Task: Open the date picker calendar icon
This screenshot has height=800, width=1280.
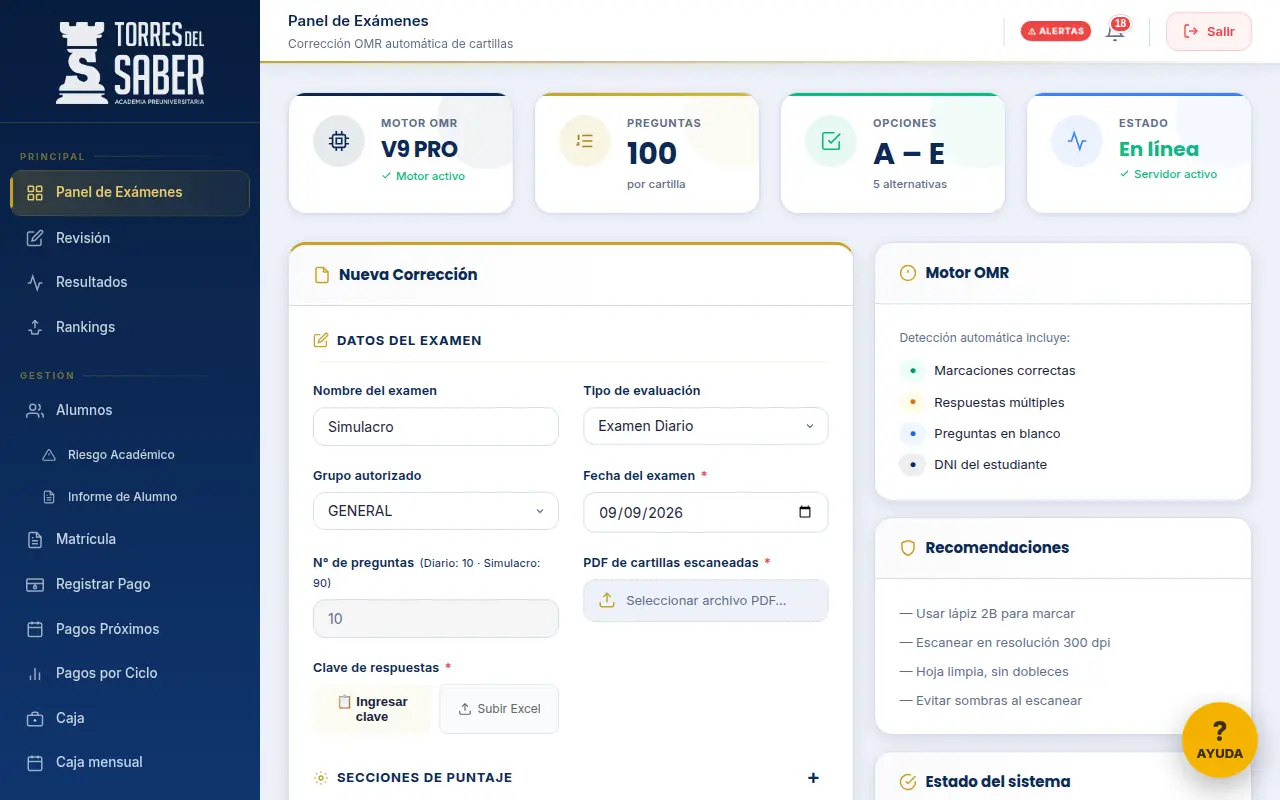Action: click(805, 512)
